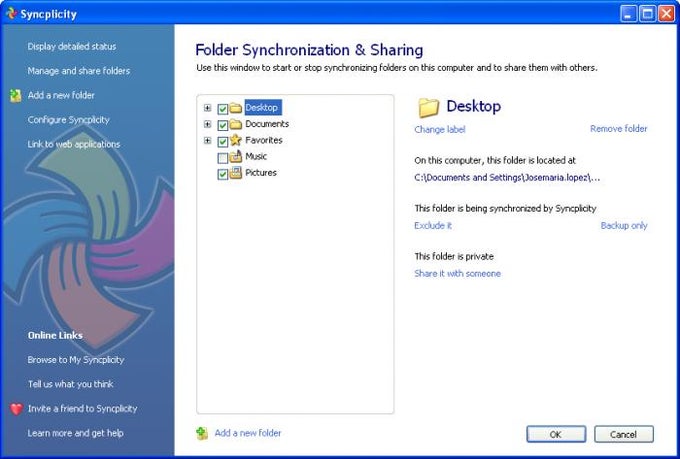This screenshot has height=459, width=680.
Task: Check the Music folder checkbox
Action: point(222,158)
